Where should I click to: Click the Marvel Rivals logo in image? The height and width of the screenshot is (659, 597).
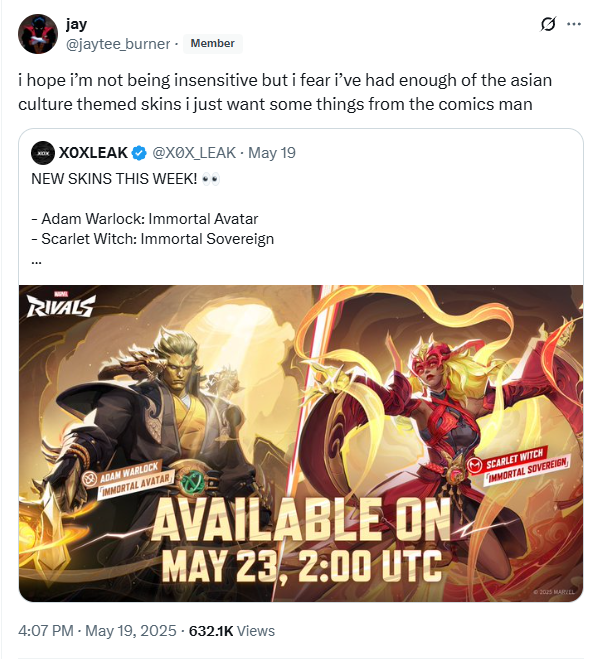pos(61,304)
